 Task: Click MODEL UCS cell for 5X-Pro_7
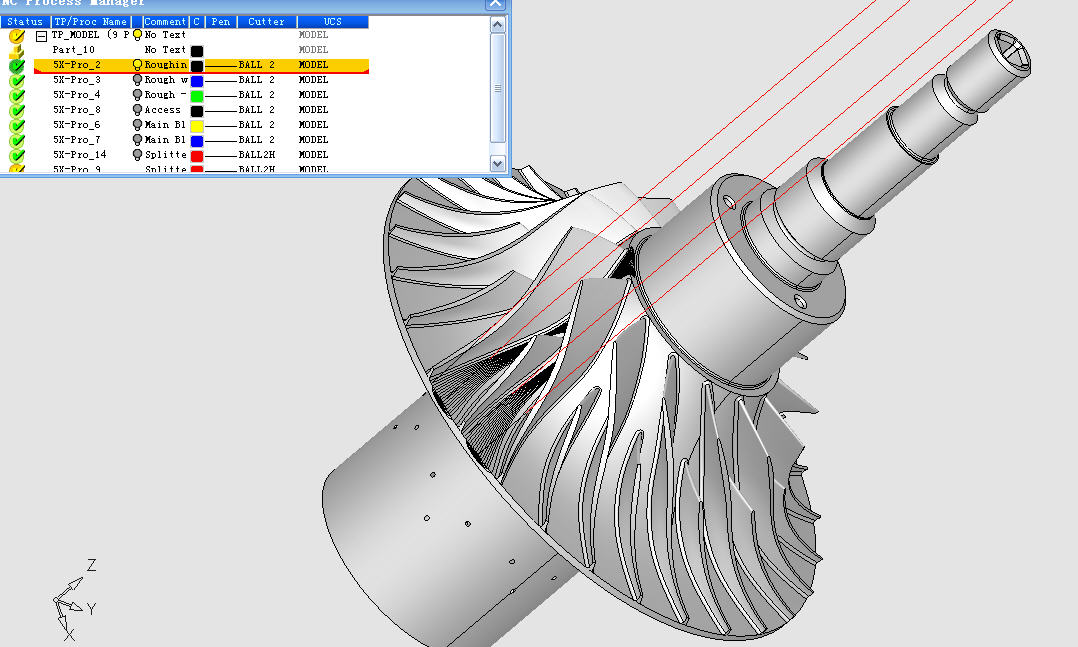(314, 140)
